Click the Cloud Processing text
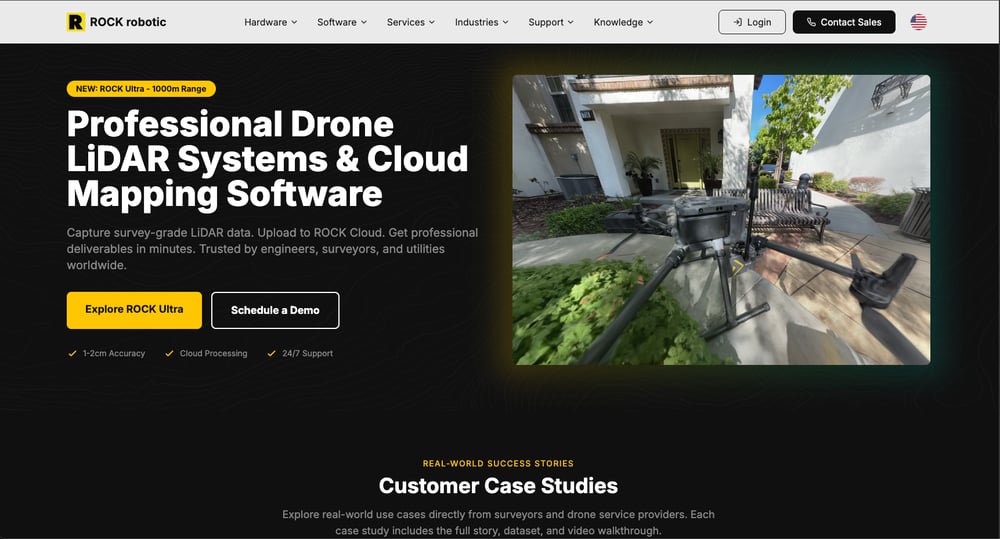1000x539 pixels. (x=213, y=353)
